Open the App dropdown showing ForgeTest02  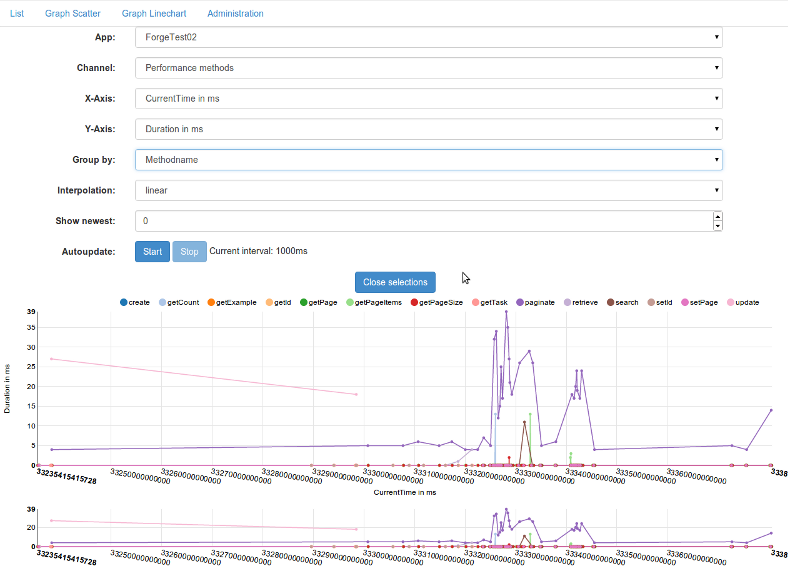tap(429, 37)
